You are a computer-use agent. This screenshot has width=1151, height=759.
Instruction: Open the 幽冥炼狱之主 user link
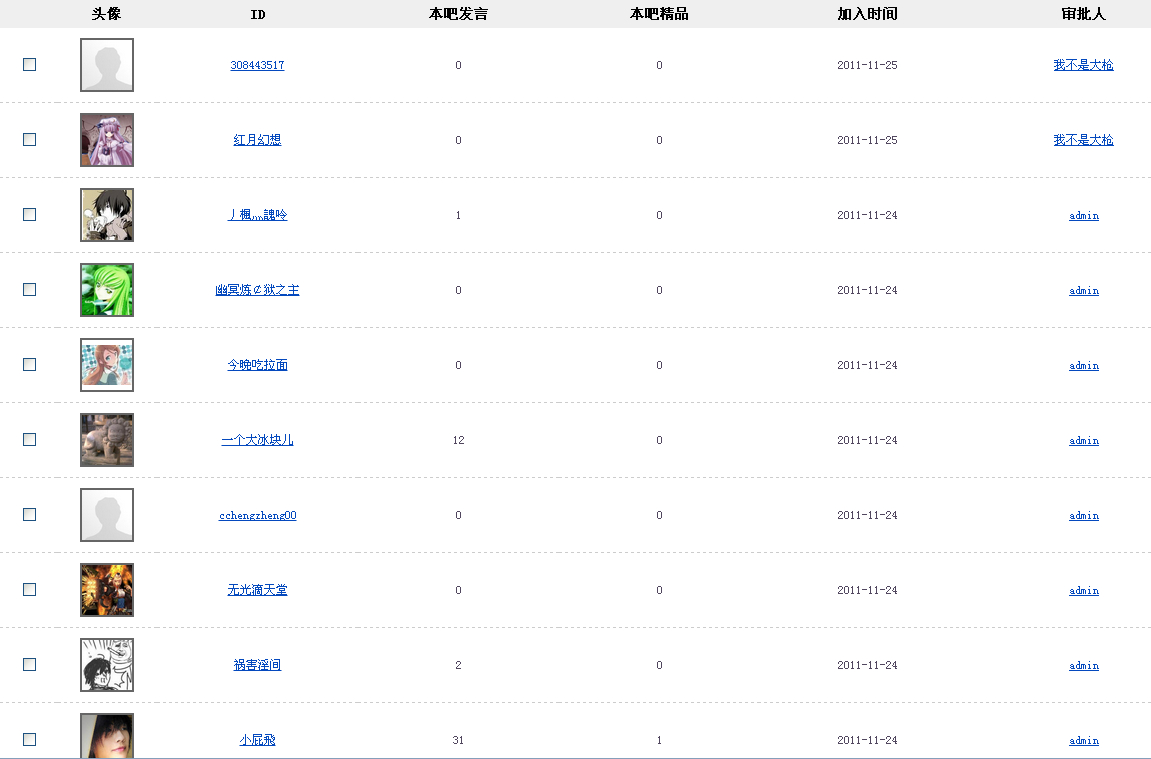coord(257,290)
